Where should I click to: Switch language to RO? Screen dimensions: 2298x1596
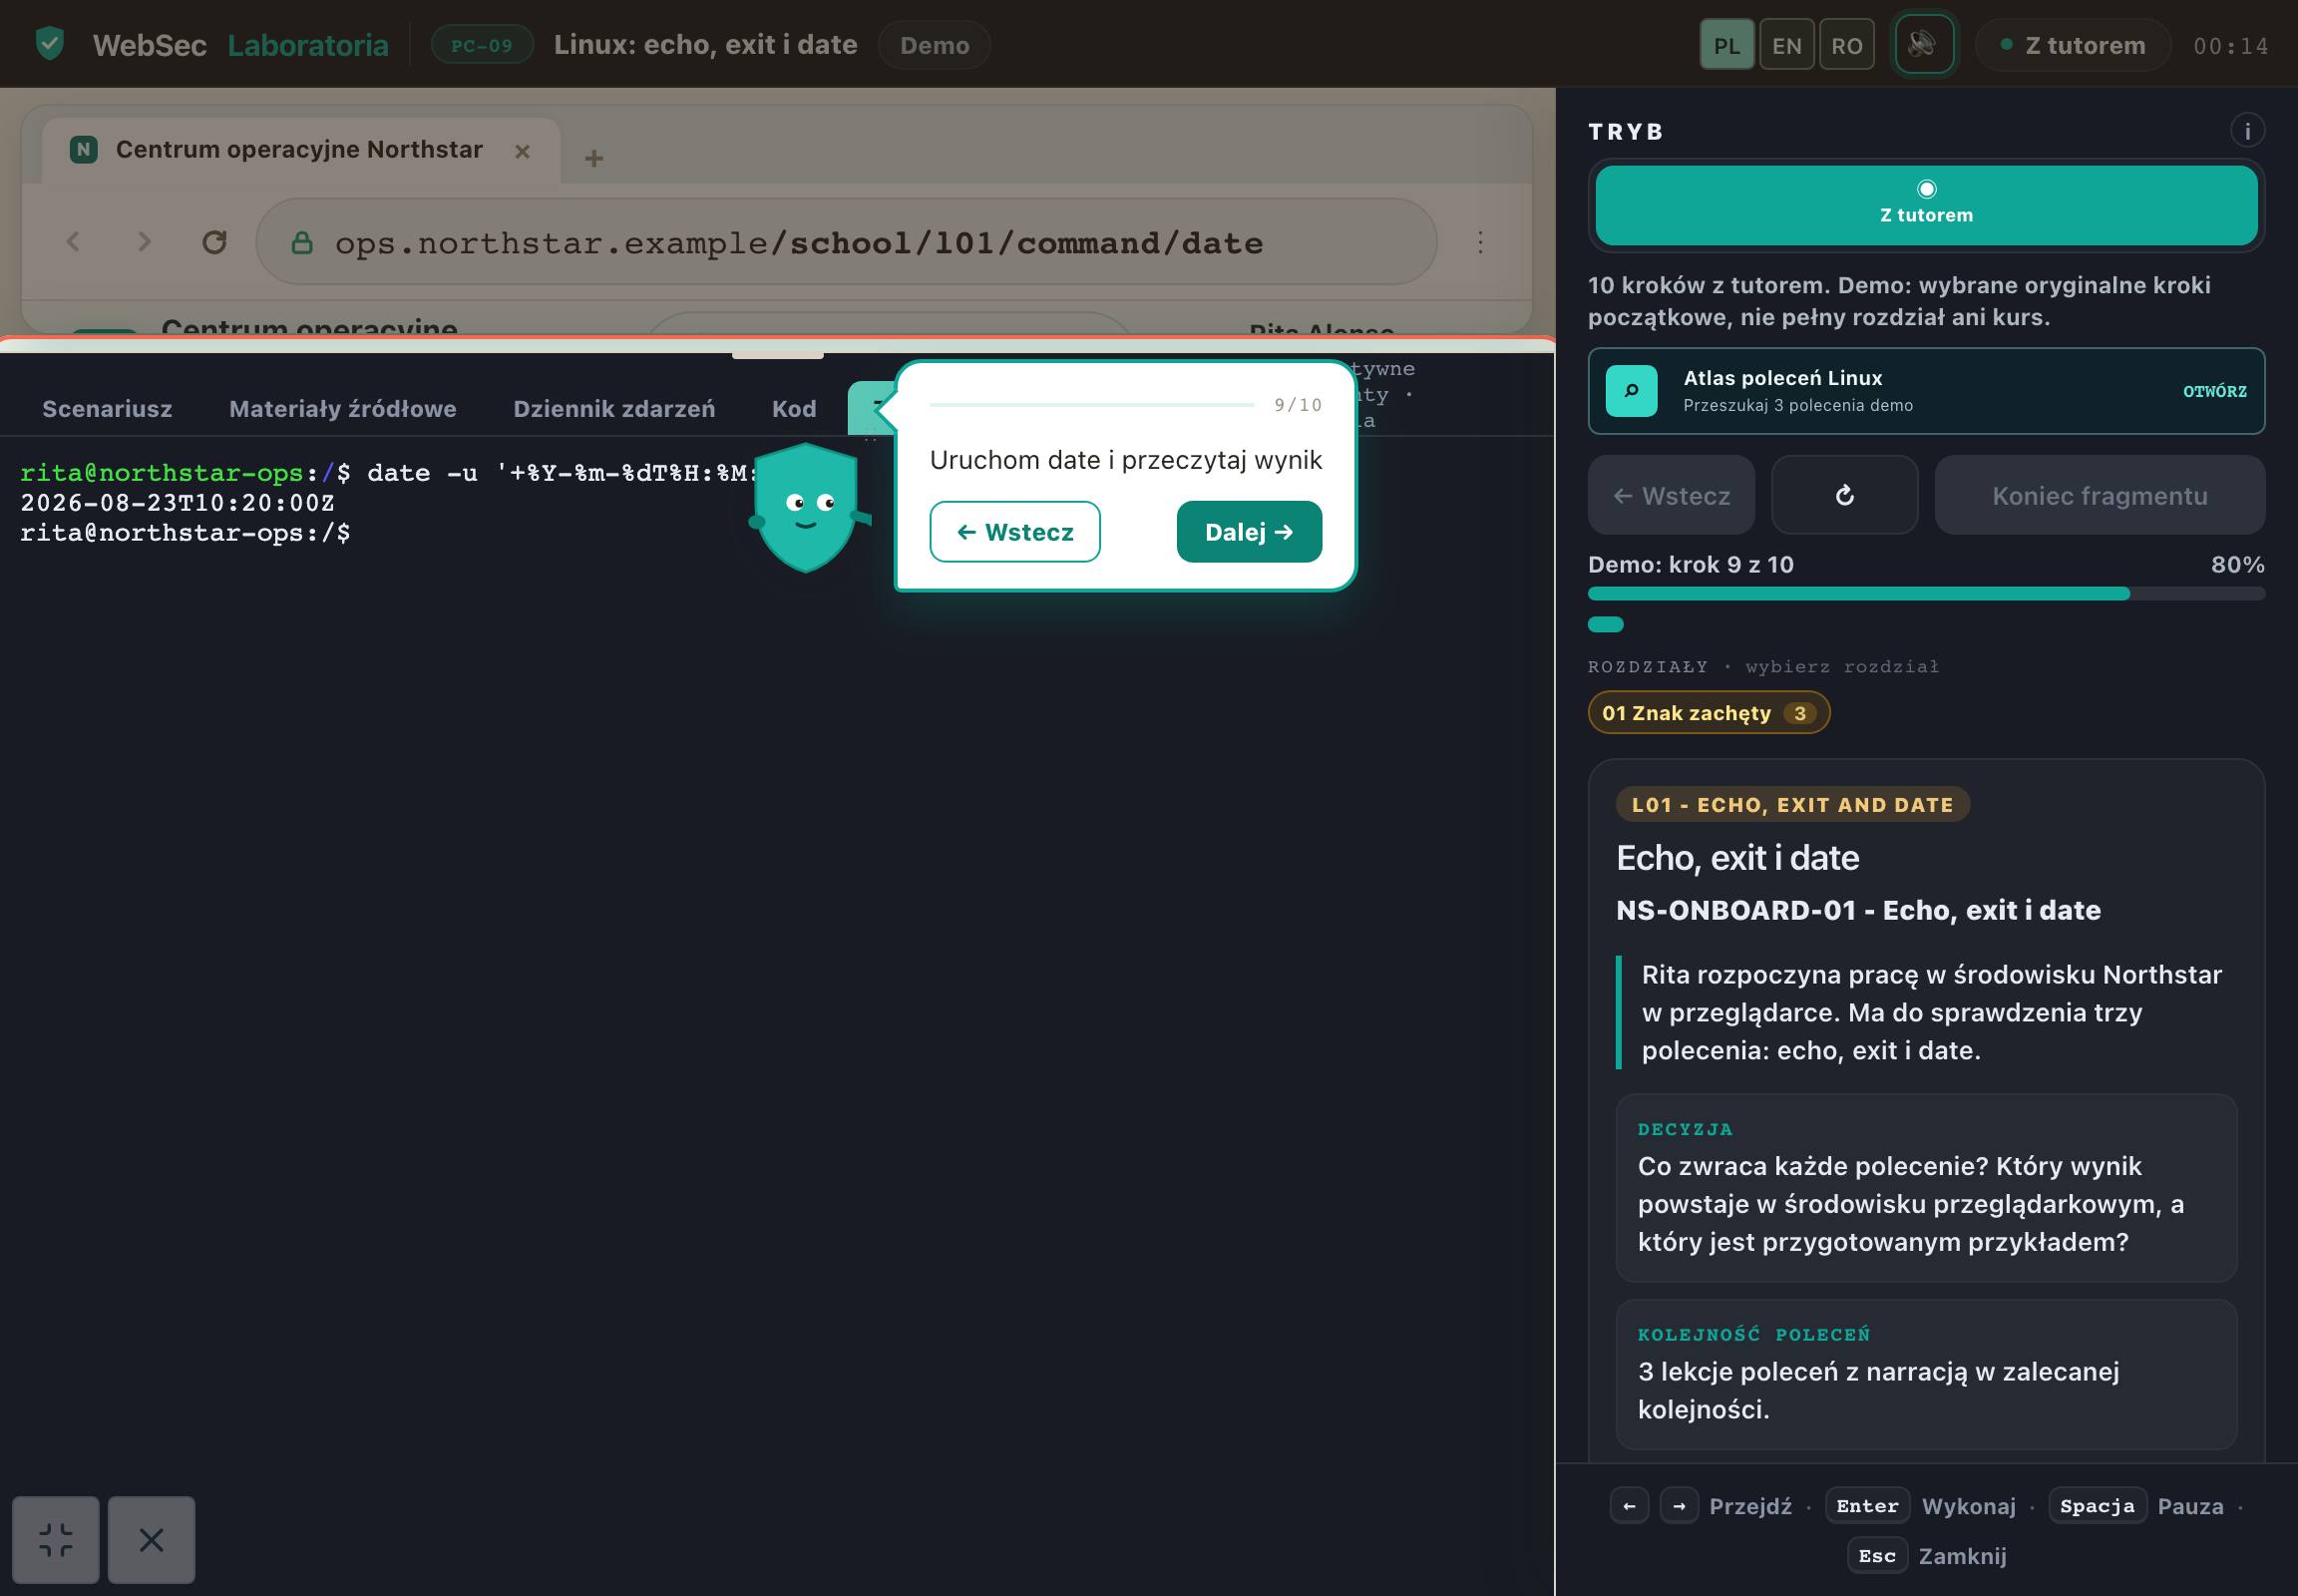1845,45
